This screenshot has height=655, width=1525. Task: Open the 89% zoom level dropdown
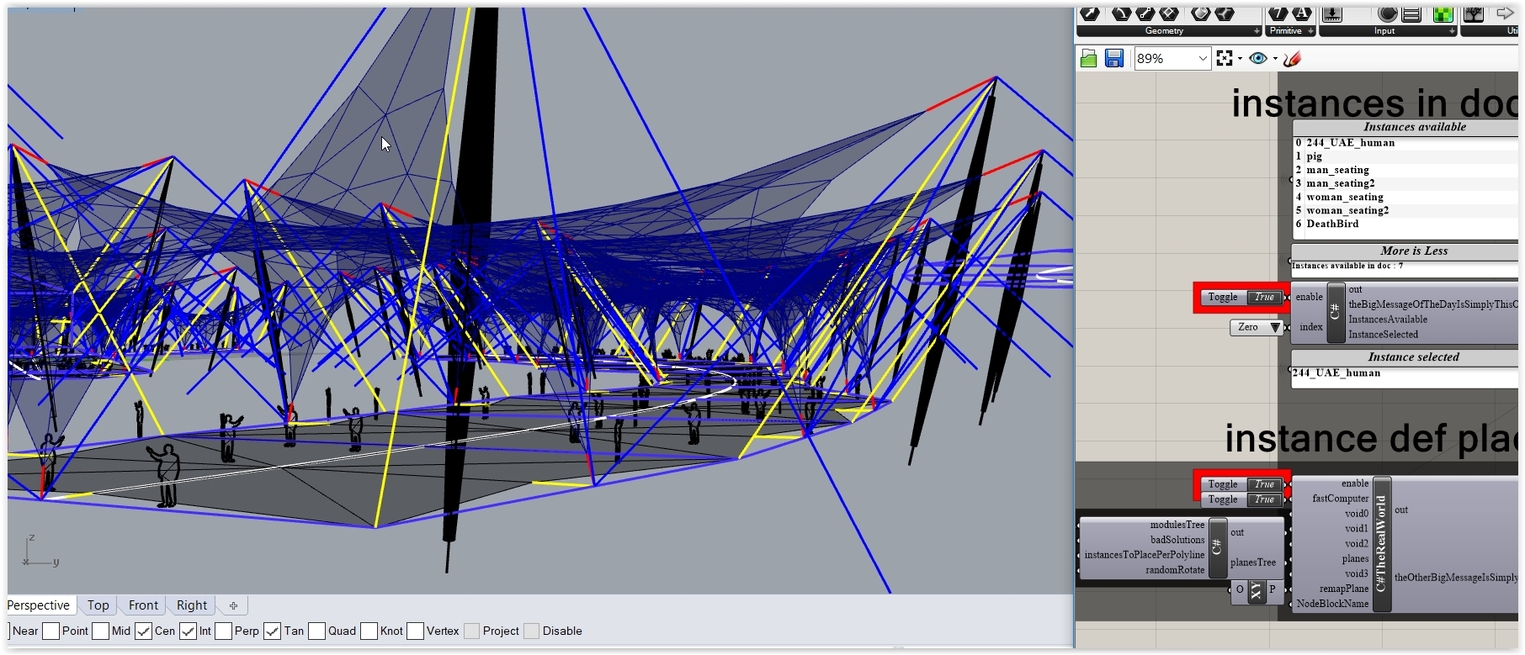(x=1202, y=58)
